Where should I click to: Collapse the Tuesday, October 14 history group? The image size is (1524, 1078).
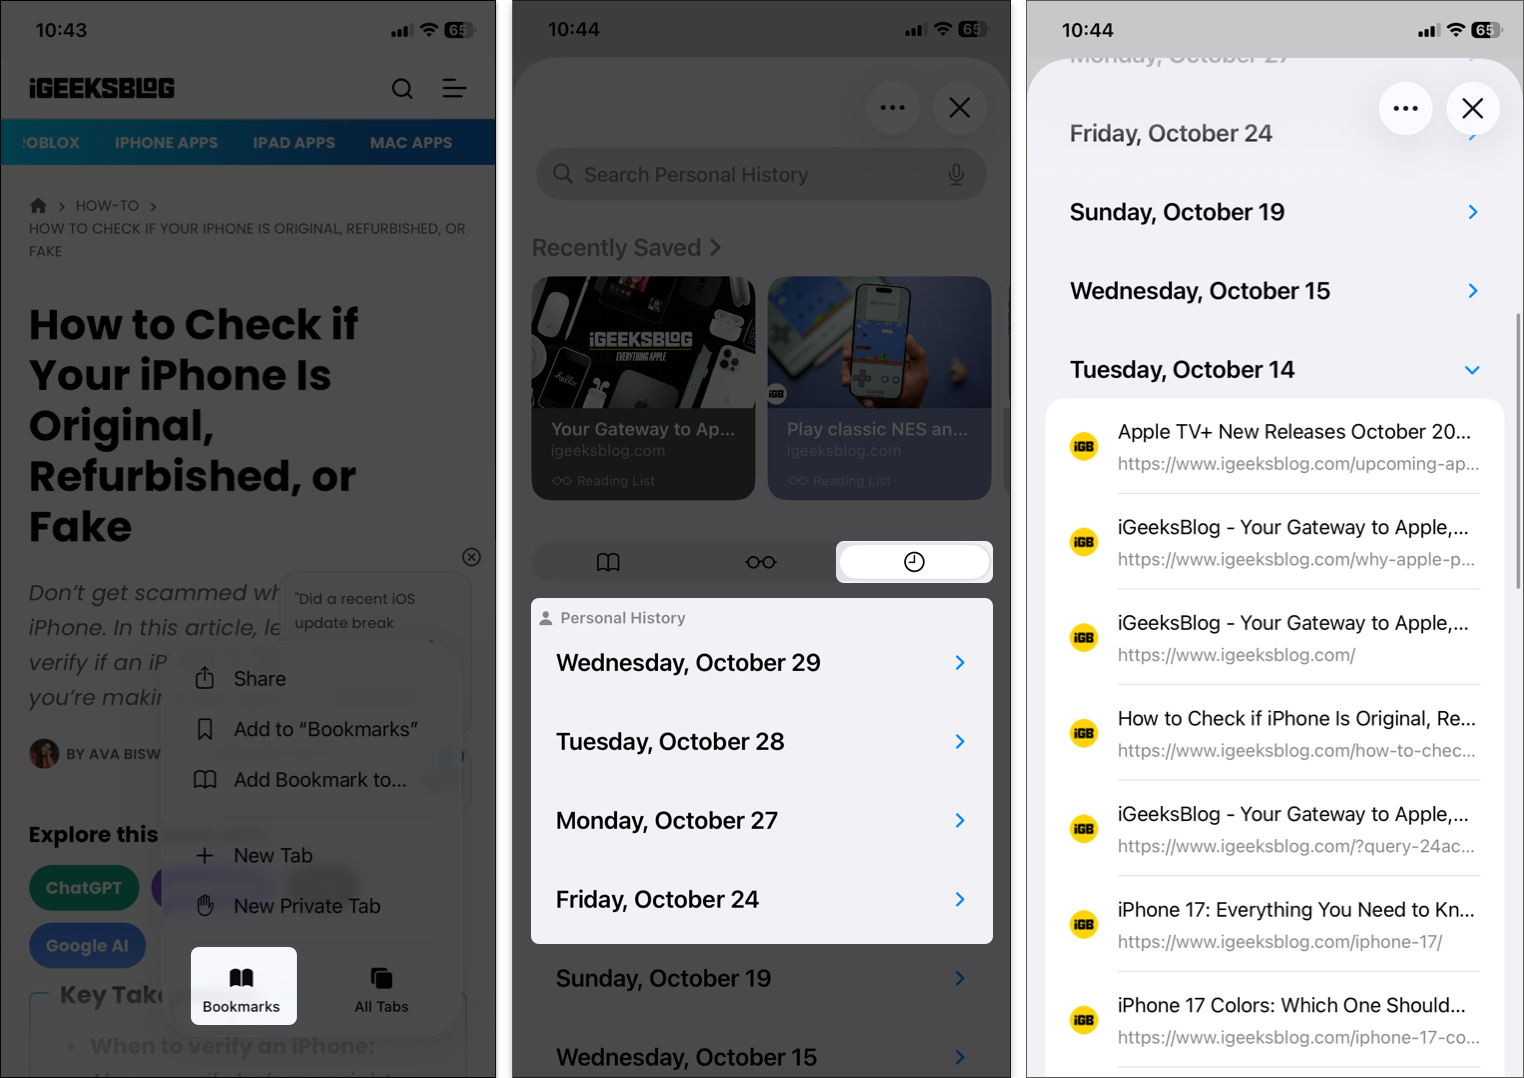[1472, 370]
